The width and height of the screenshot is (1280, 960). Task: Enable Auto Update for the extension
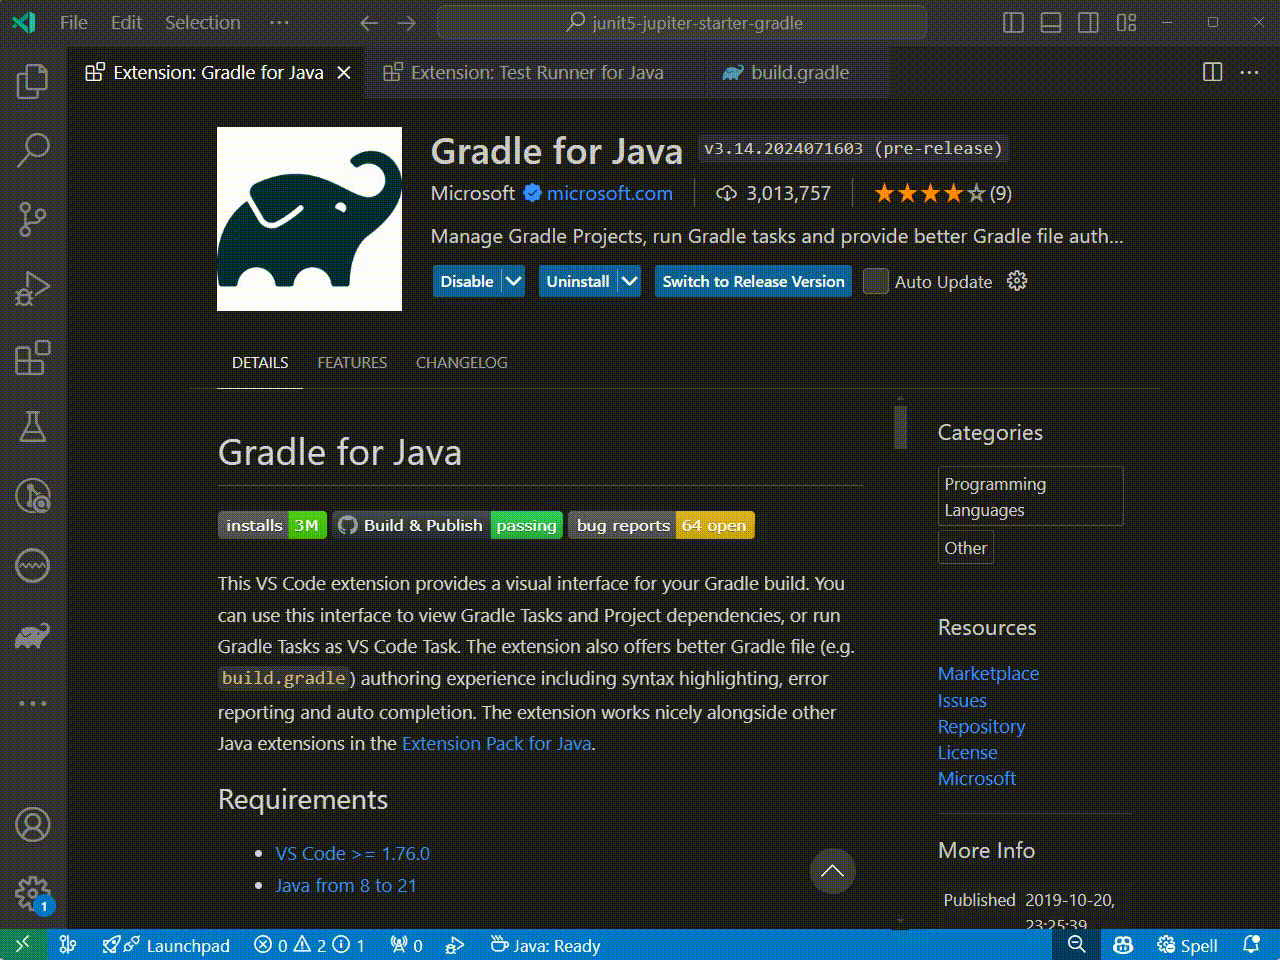pos(875,281)
